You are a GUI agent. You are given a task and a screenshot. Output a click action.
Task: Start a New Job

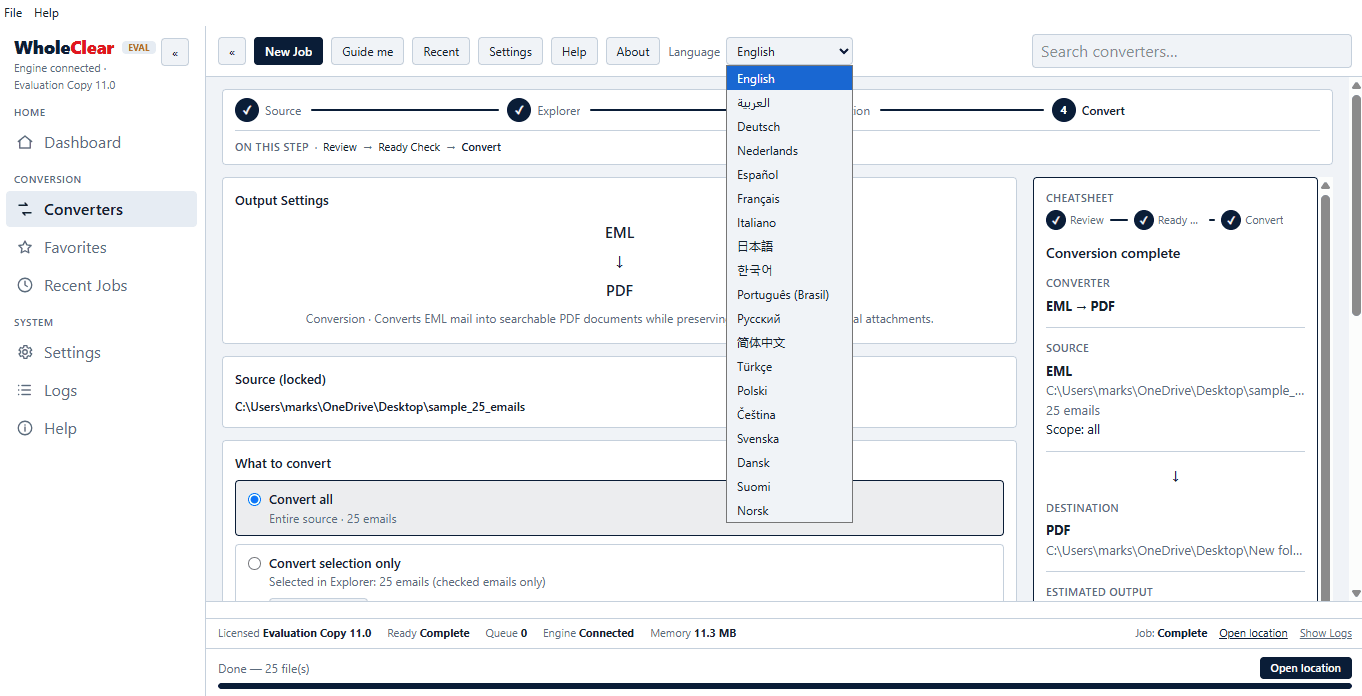point(288,52)
